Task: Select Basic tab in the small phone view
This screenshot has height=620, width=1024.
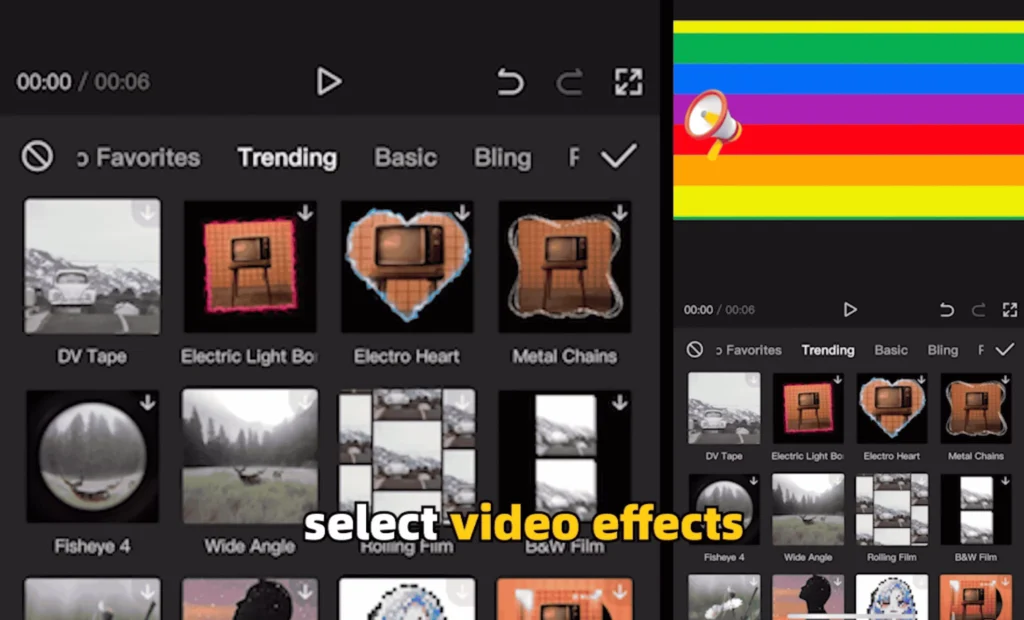Action: (x=891, y=350)
